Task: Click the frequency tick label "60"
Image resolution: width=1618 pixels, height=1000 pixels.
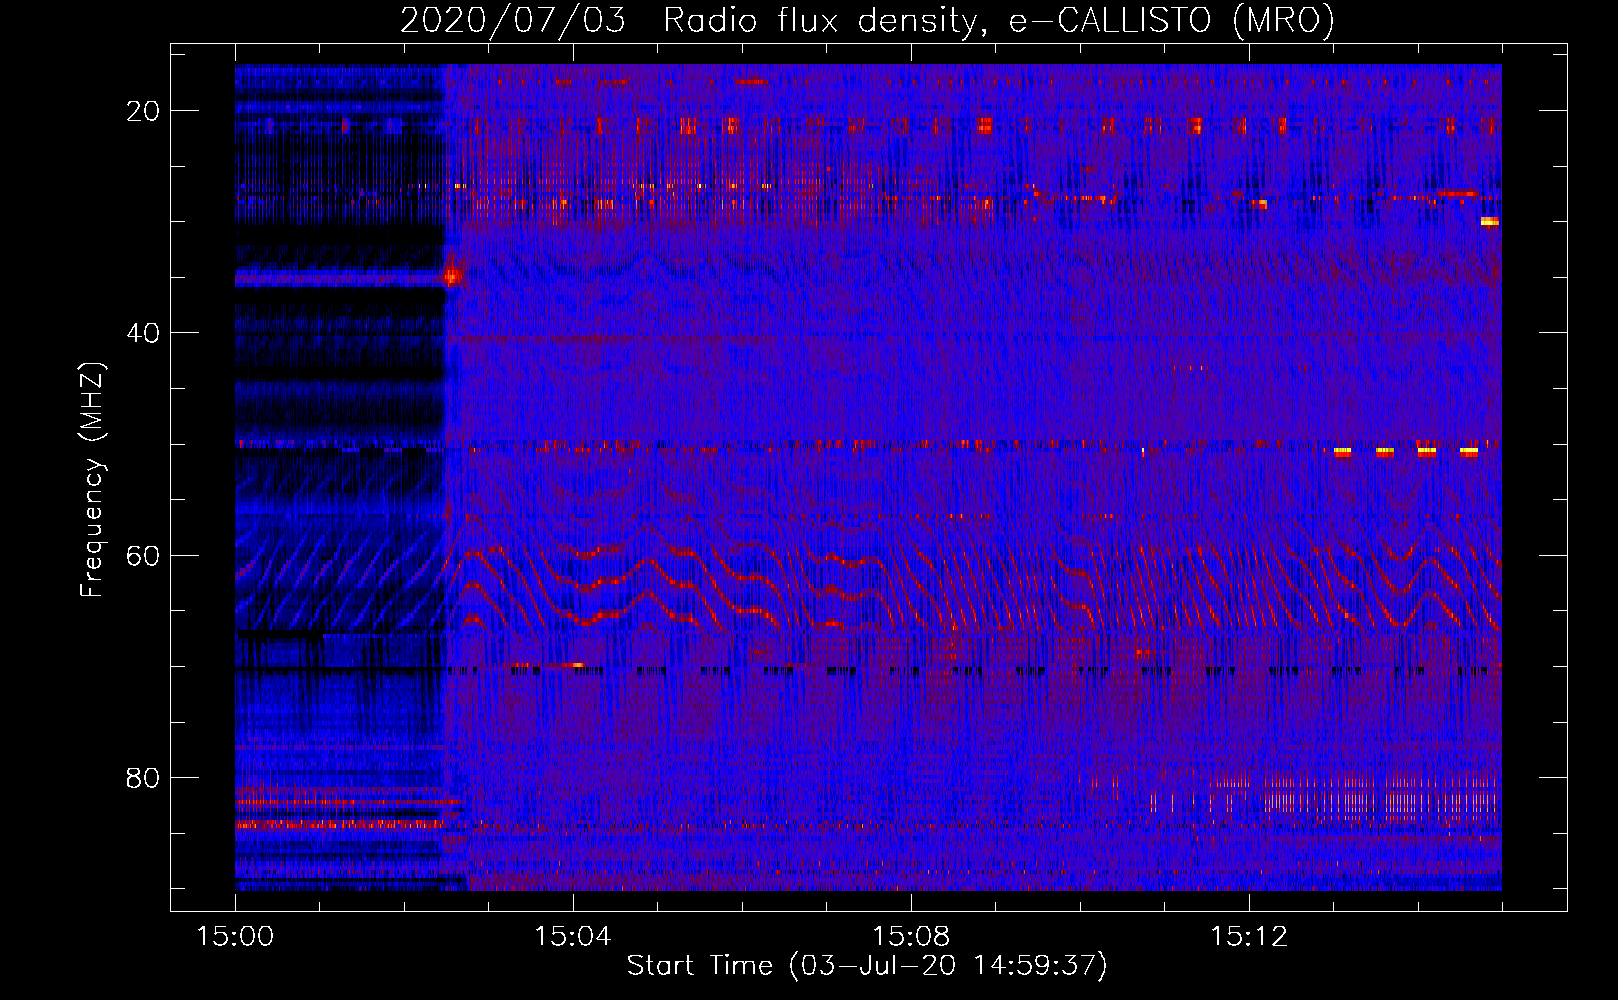Action: pyautogui.click(x=143, y=555)
